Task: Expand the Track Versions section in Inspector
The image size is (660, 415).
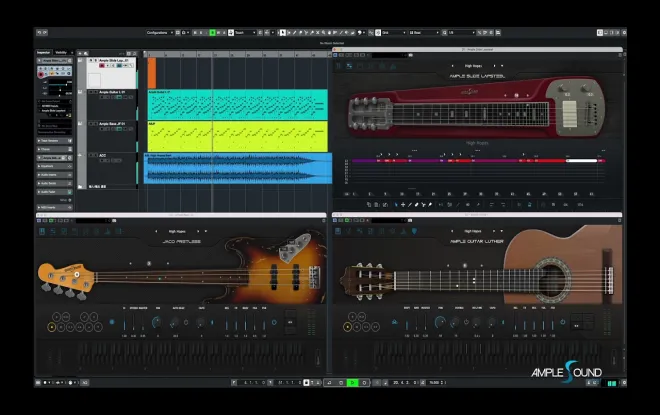Action: pyautogui.click(x=55, y=141)
